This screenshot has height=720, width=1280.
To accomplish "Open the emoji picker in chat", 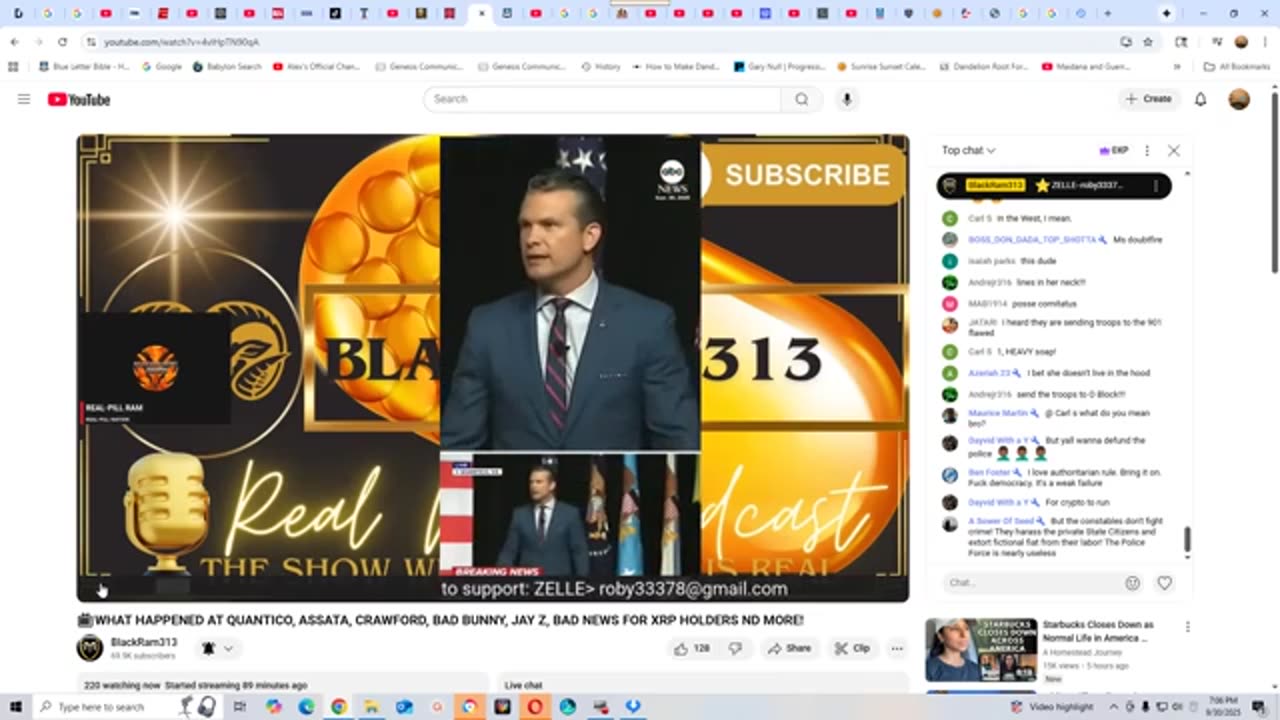I will point(1132,582).
